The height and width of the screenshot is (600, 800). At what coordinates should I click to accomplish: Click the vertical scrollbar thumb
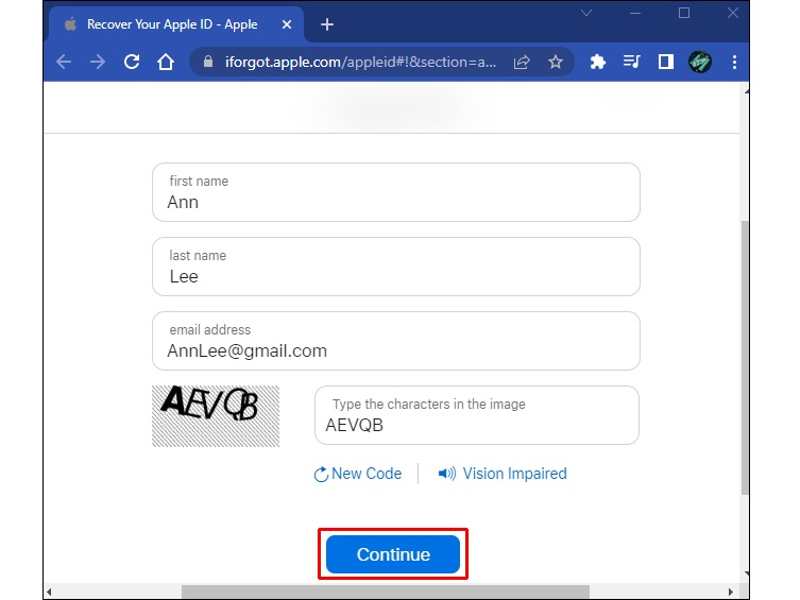(745, 357)
